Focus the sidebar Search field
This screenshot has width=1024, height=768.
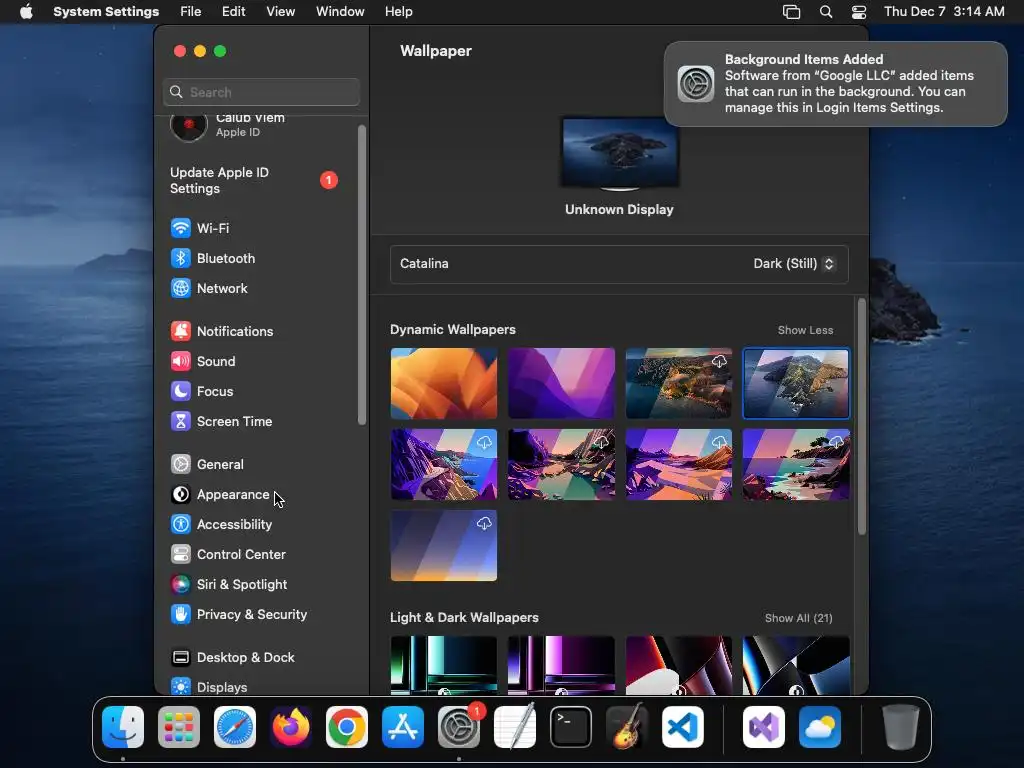[x=261, y=92]
